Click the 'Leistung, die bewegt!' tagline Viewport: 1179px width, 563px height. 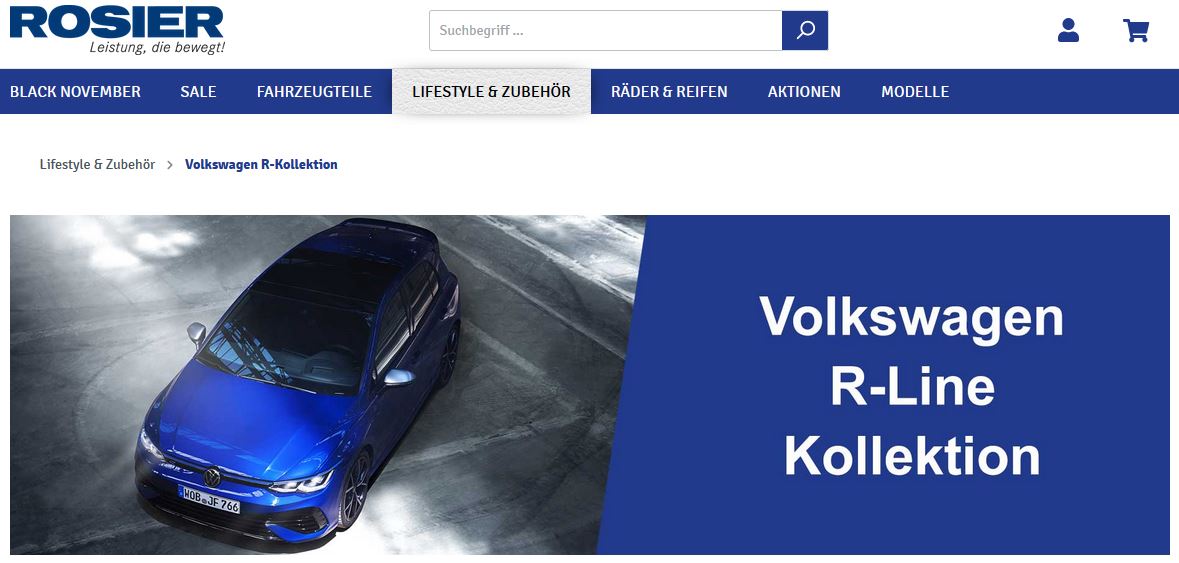(157, 47)
